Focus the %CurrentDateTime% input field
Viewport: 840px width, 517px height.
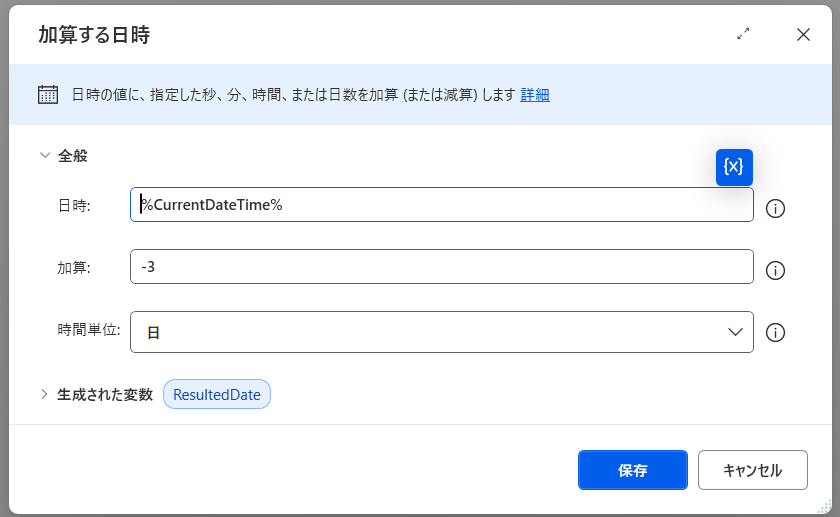click(440, 205)
